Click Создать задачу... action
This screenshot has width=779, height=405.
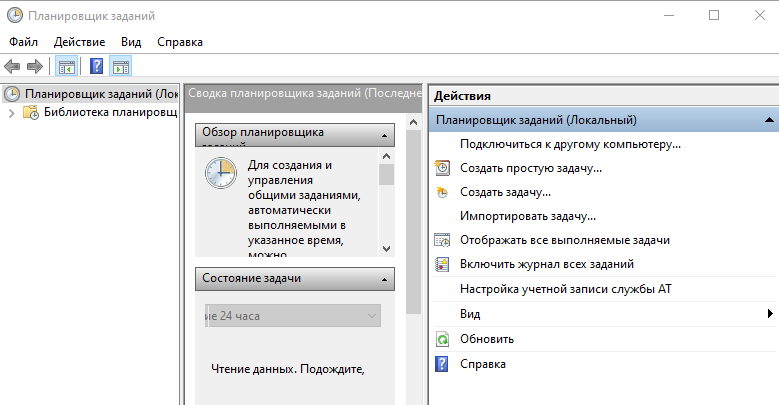505,192
